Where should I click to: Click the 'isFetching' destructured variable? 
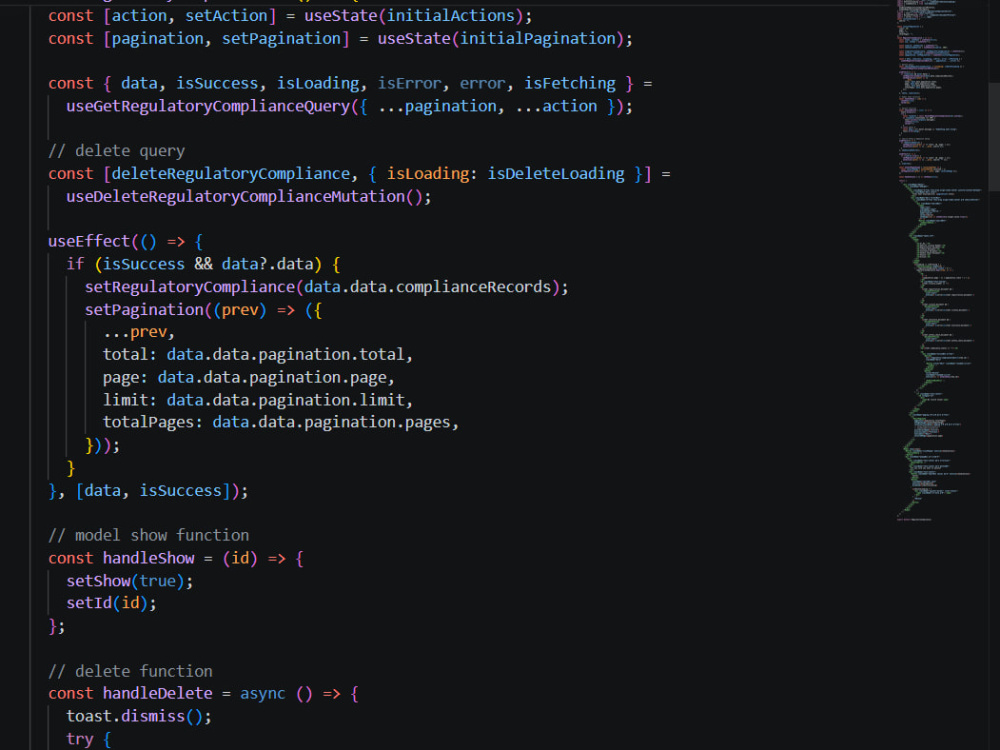pyautogui.click(x=570, y=84)
